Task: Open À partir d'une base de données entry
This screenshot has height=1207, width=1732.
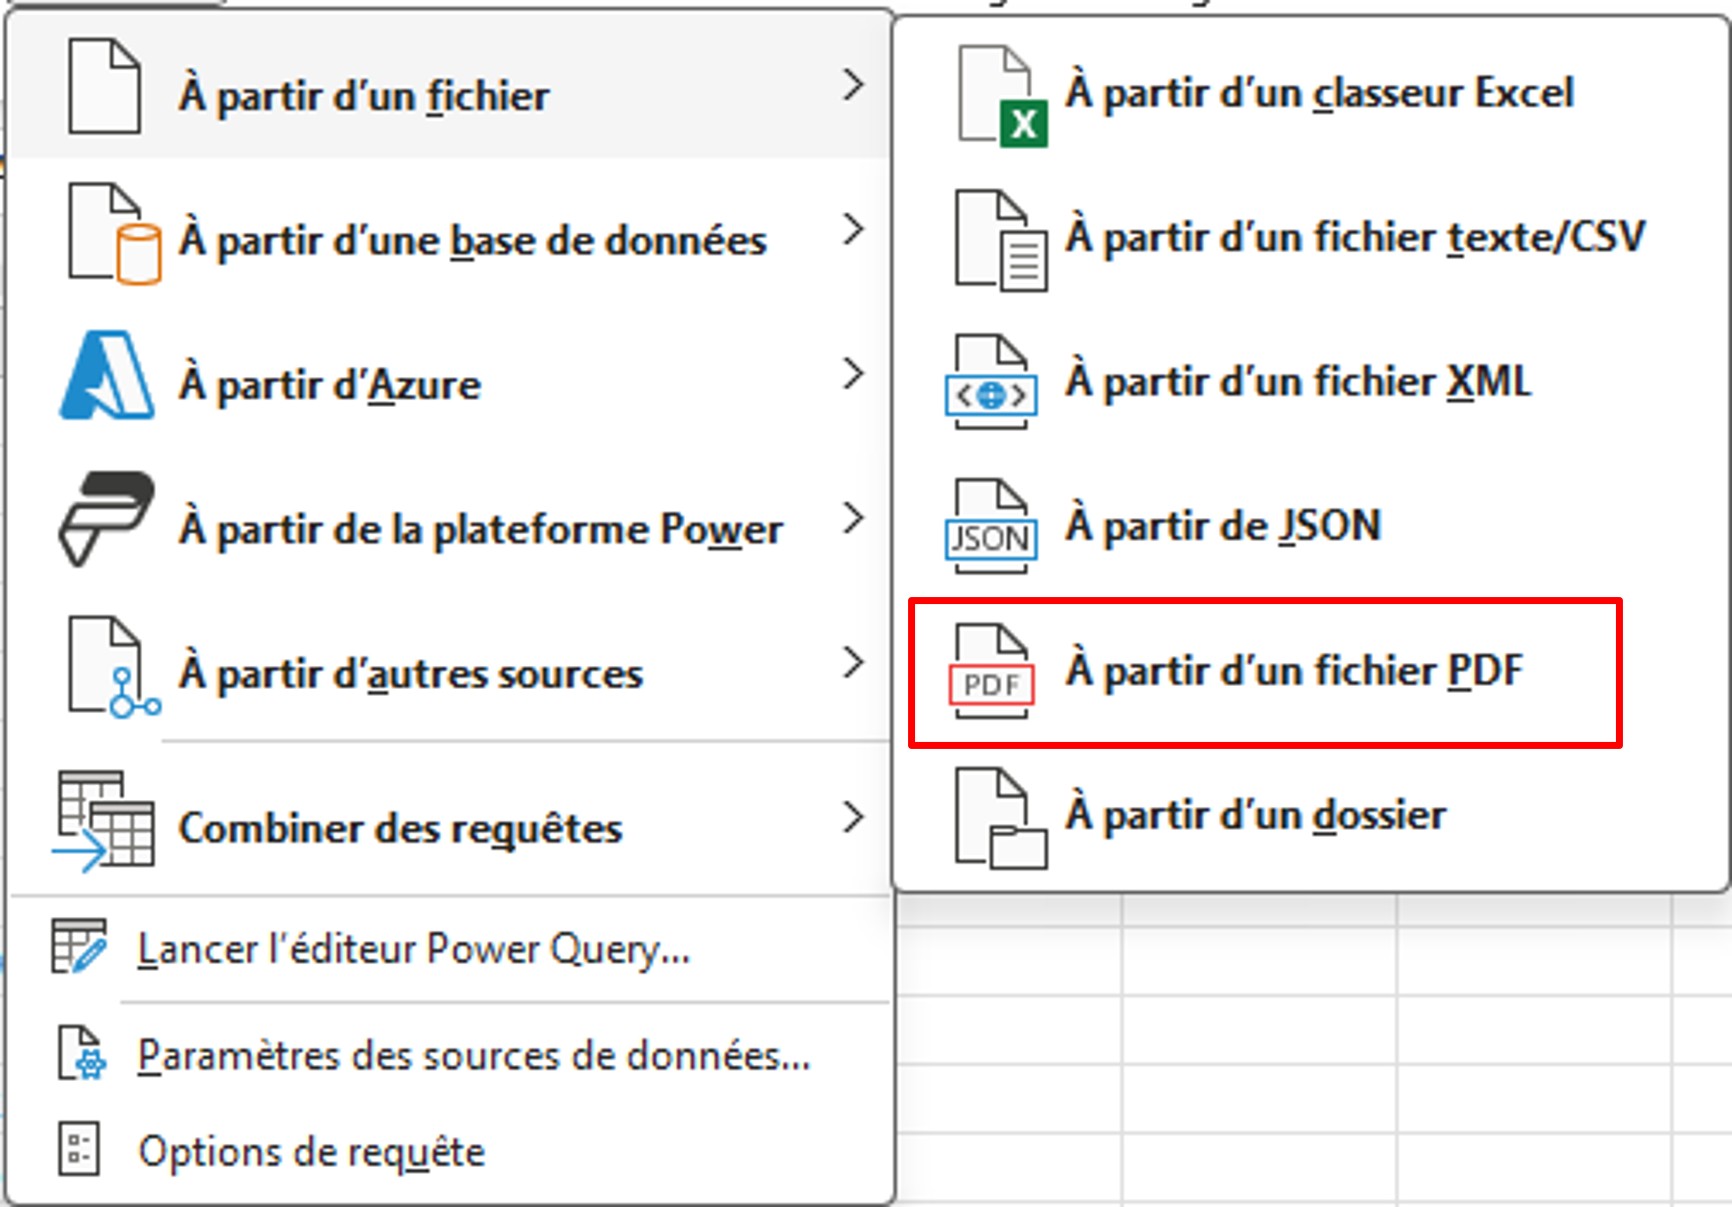Action: click(x=450, y=232)
